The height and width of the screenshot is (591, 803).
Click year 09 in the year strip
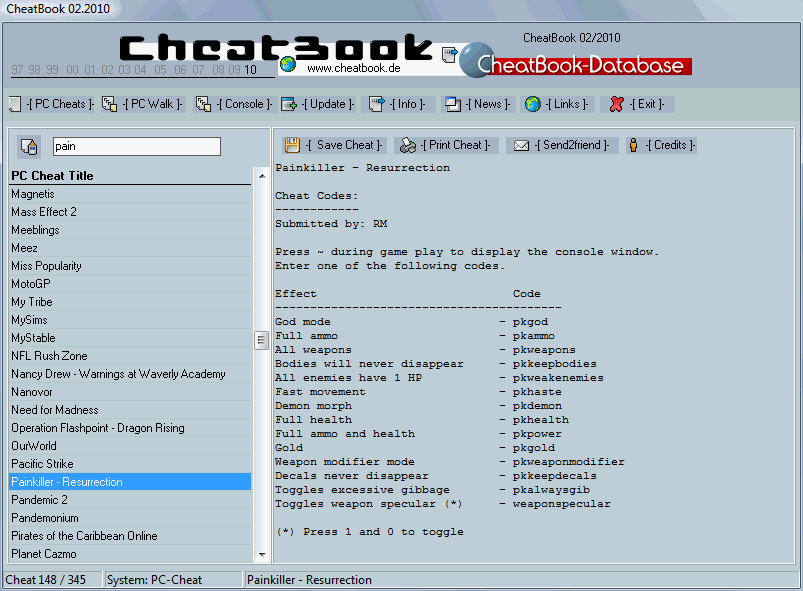(235, 70)
